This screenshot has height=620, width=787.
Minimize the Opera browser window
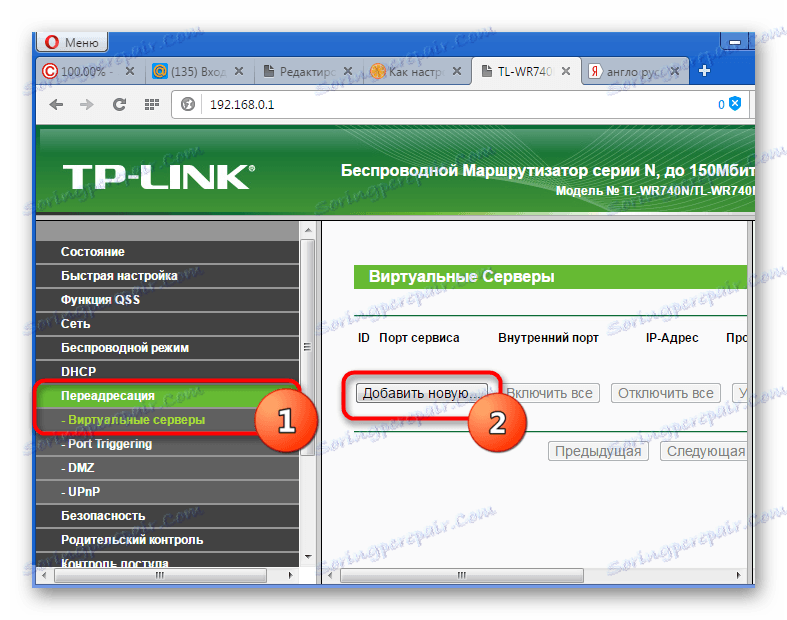(735, 42)
